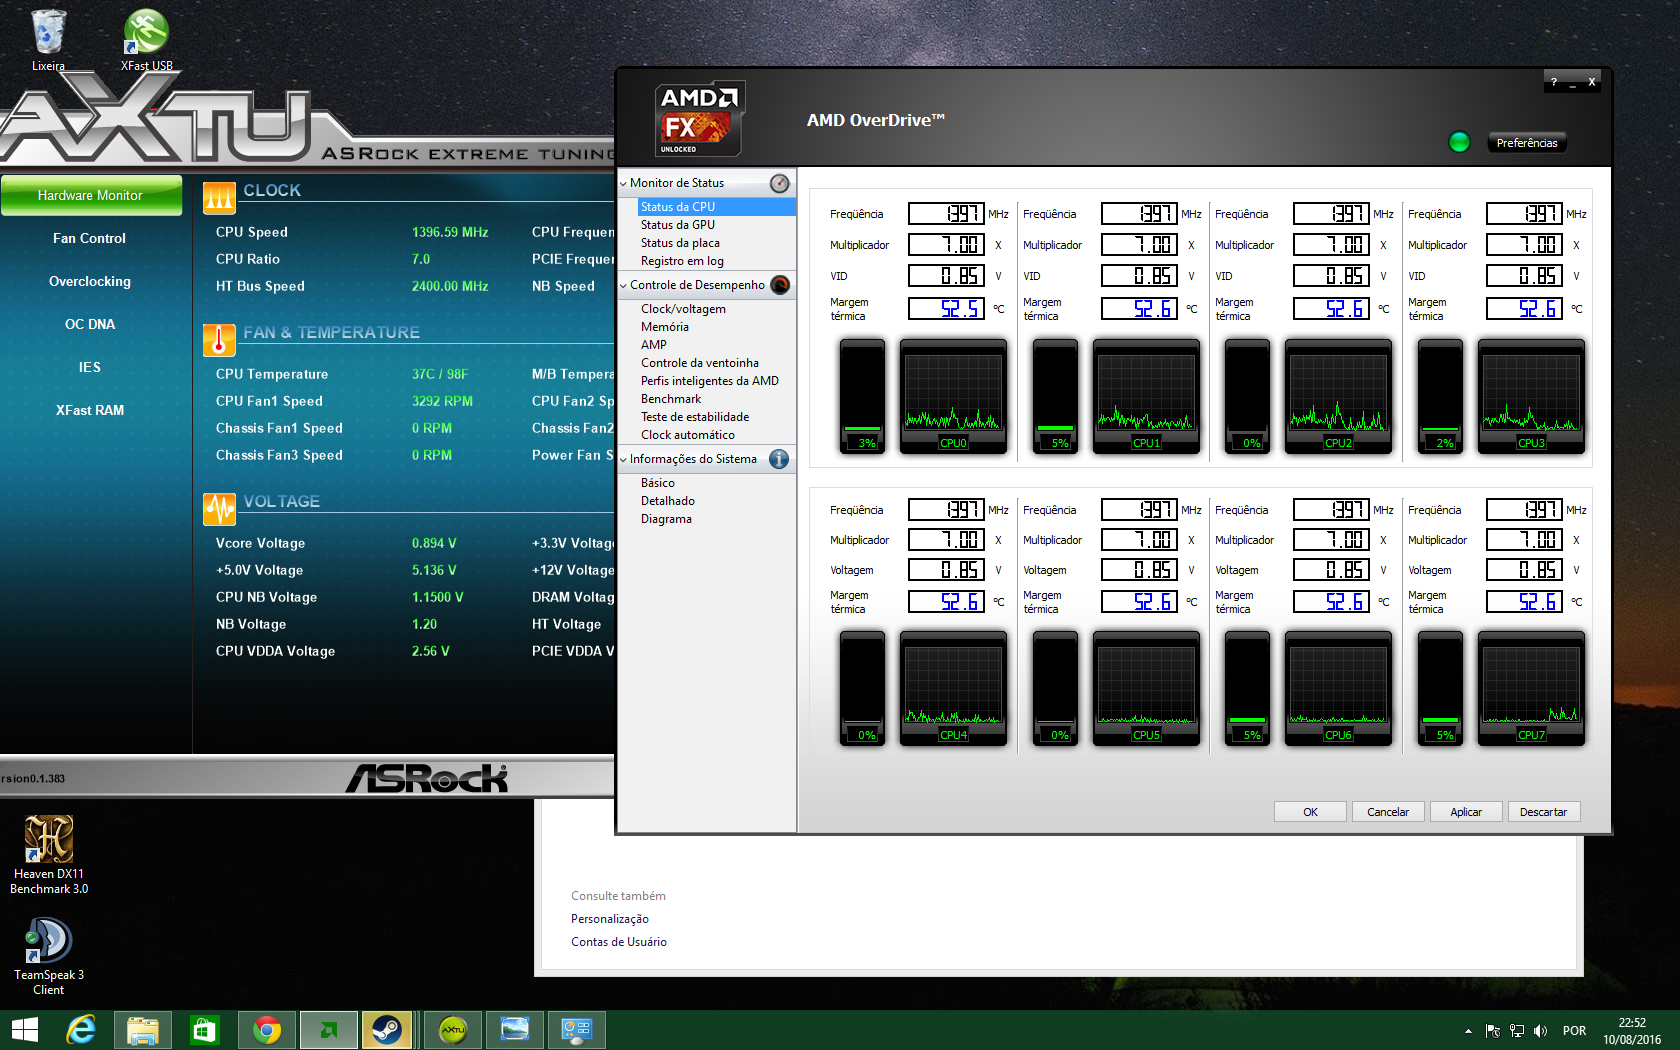1680x1050 pixels.
Task: Switch to XFast RAM tab in AXTU
Action: [89, 410]
